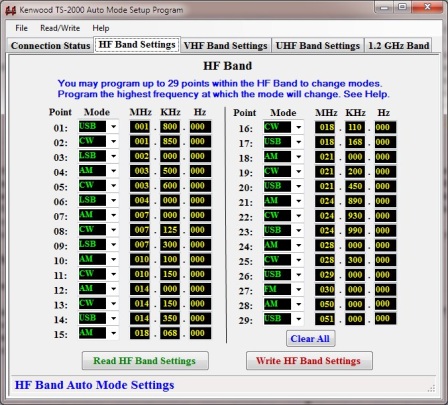448x405 pixels.
Task: Open Mode dropdown for point 01
Action: tap(113, 127)
